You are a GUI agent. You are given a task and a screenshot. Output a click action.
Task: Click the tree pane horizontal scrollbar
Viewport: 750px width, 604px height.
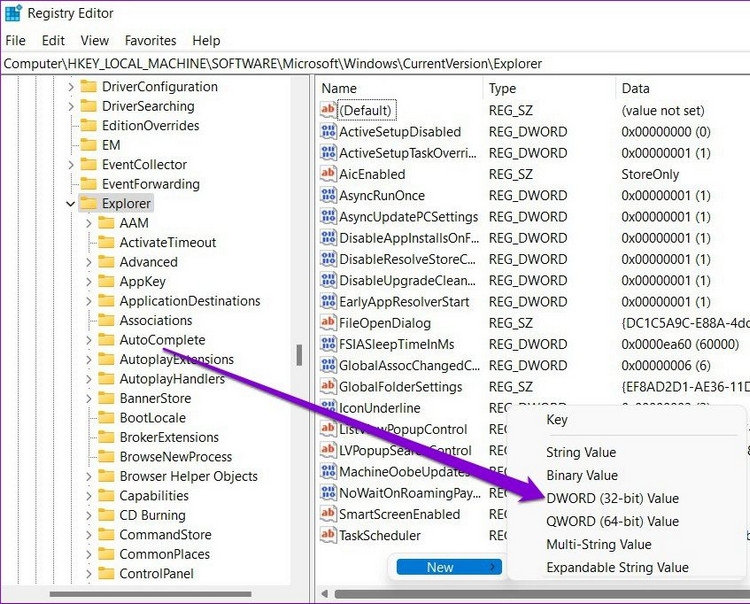pyautogui.click(x=150, y=594)
